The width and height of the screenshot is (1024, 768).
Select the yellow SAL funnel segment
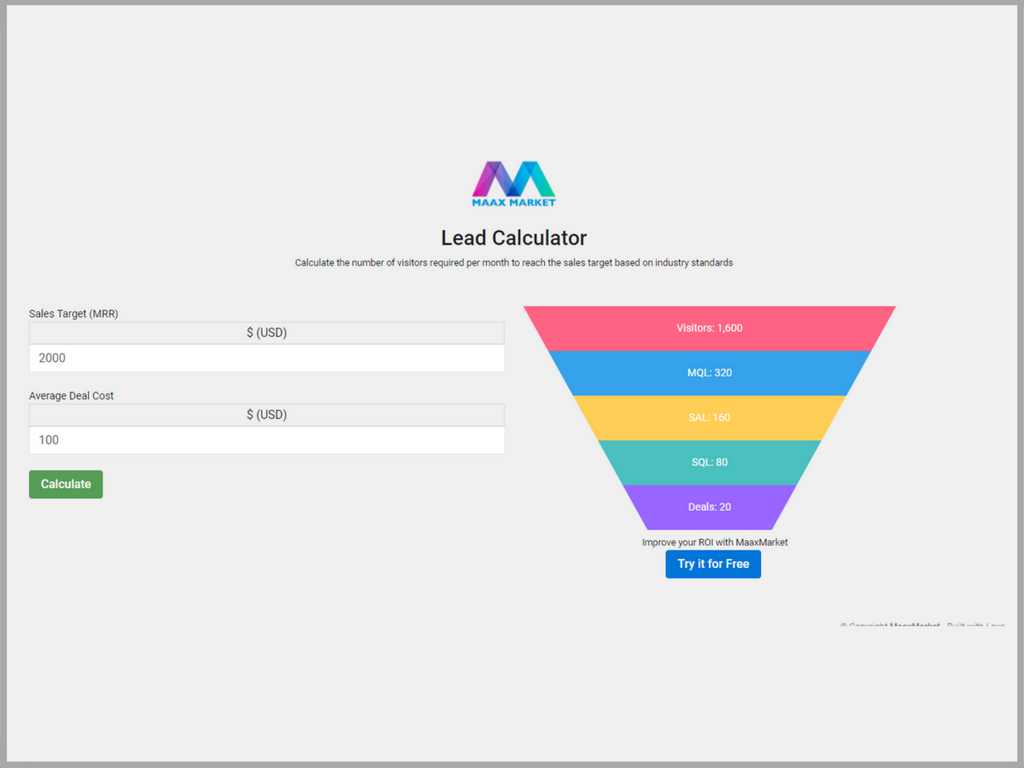coord(709,417)
